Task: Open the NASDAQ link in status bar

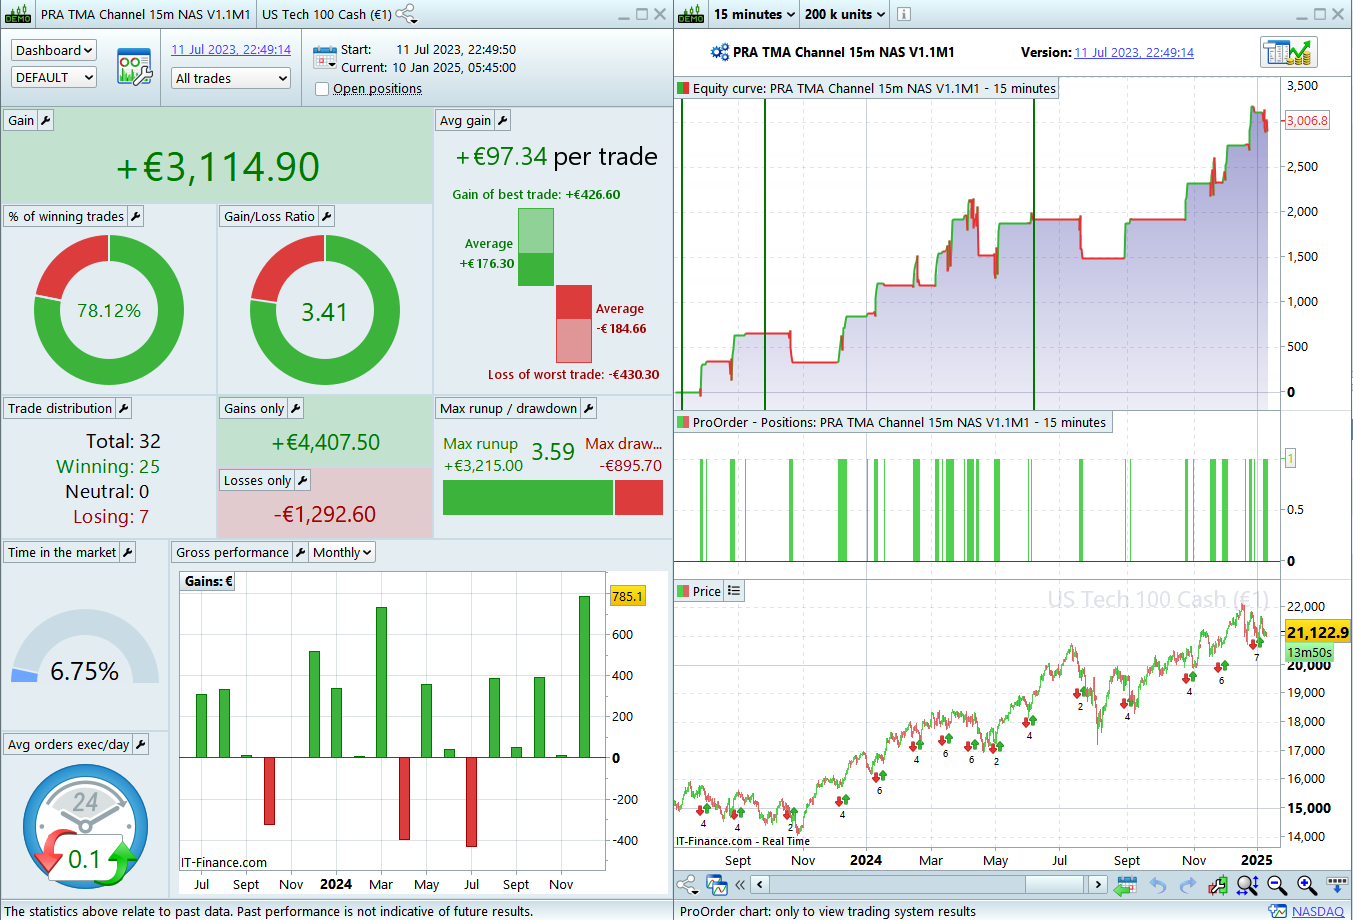Action: click(1317, 911)
